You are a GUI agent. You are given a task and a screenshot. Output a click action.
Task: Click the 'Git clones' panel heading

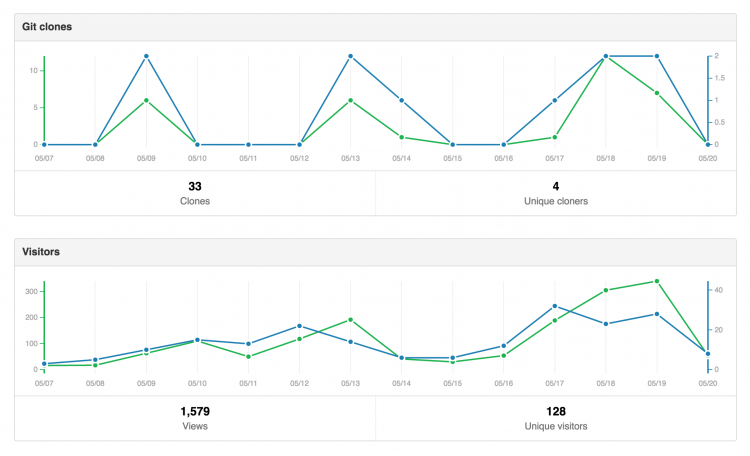(47, 27)
